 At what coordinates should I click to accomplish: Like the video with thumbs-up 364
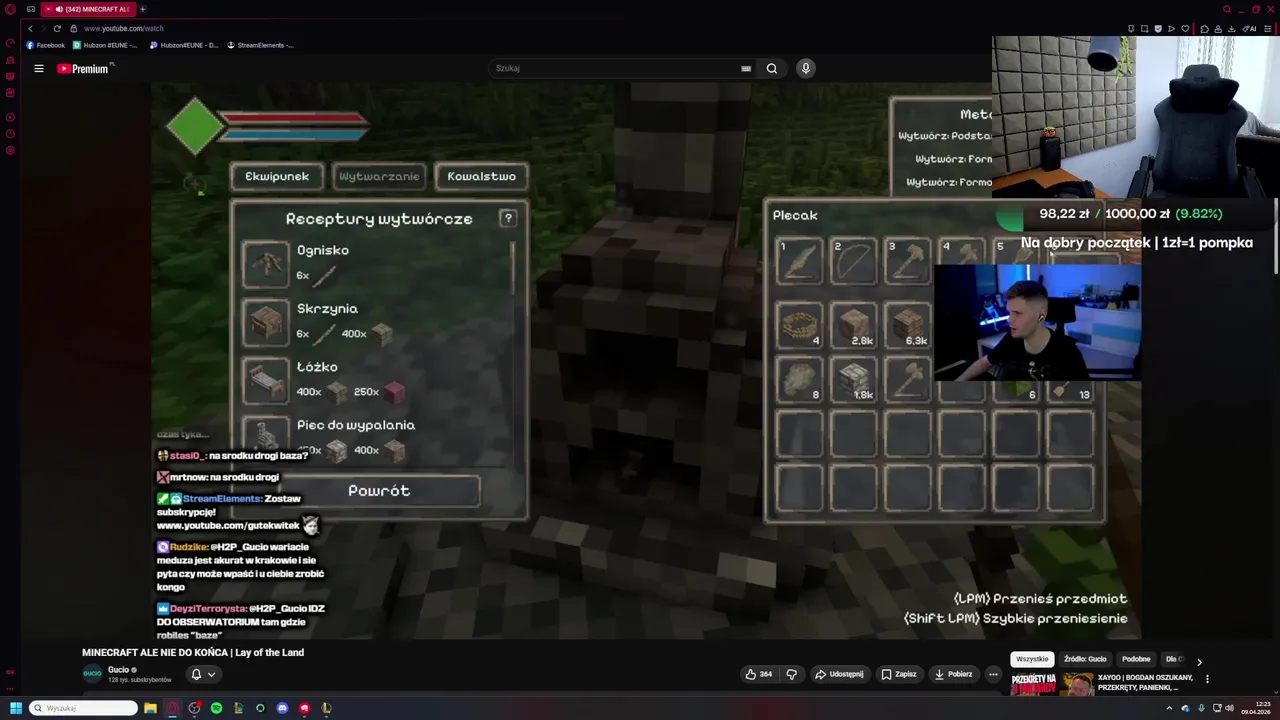click(759, 674)
